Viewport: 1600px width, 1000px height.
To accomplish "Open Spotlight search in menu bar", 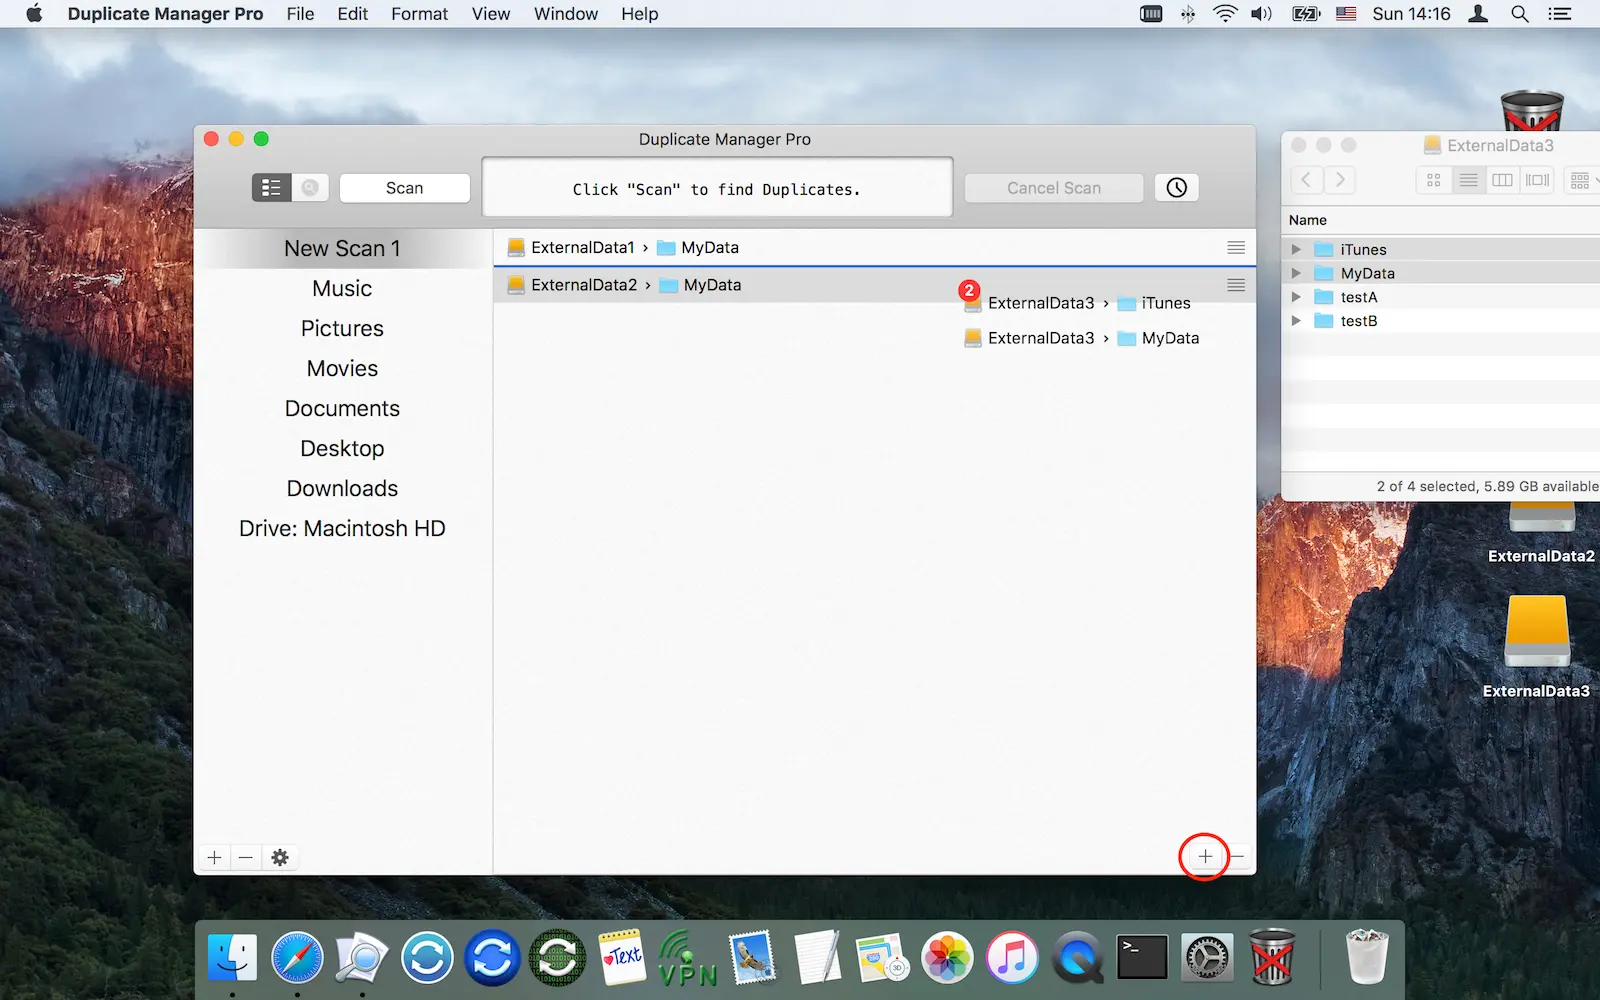I will [x=1520, y=14].
